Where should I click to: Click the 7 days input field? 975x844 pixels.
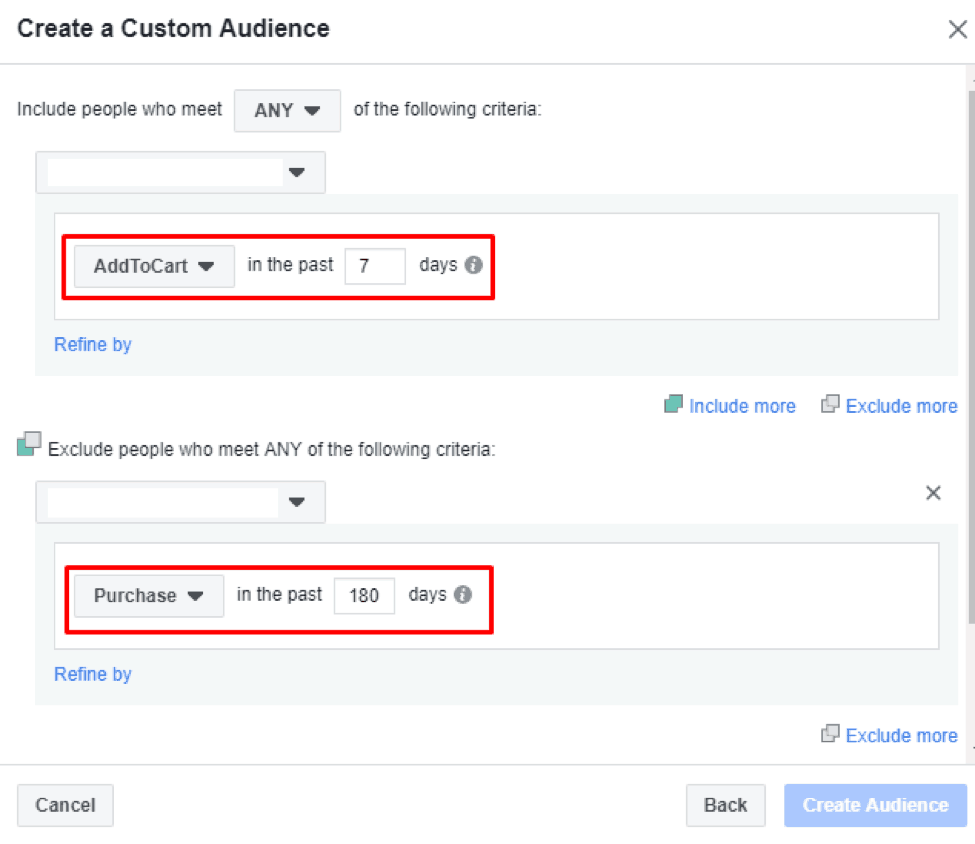pos(375,267)
